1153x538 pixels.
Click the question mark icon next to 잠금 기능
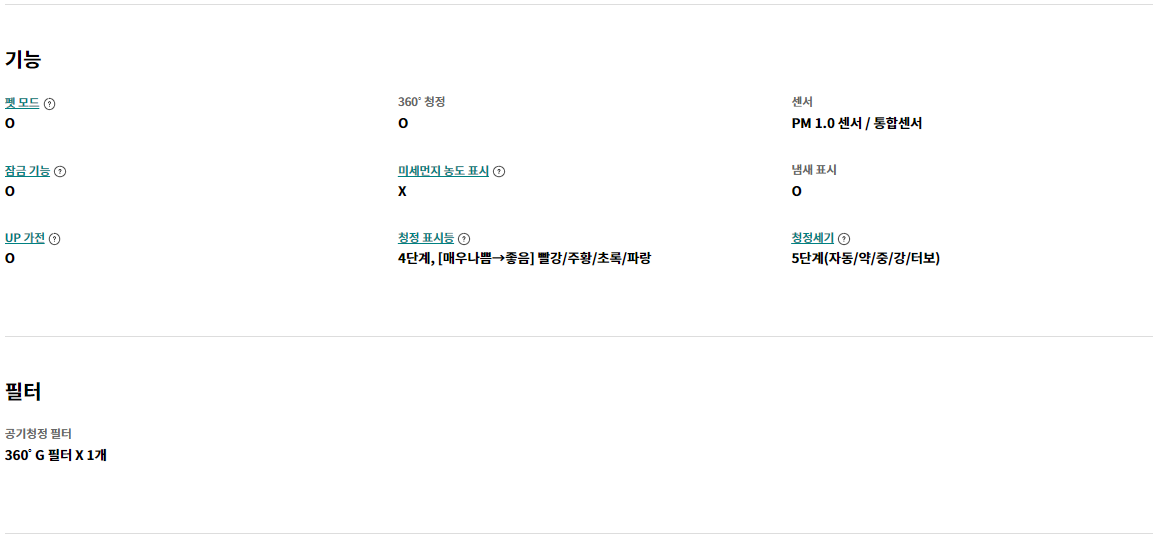click(x=60, y=172)
